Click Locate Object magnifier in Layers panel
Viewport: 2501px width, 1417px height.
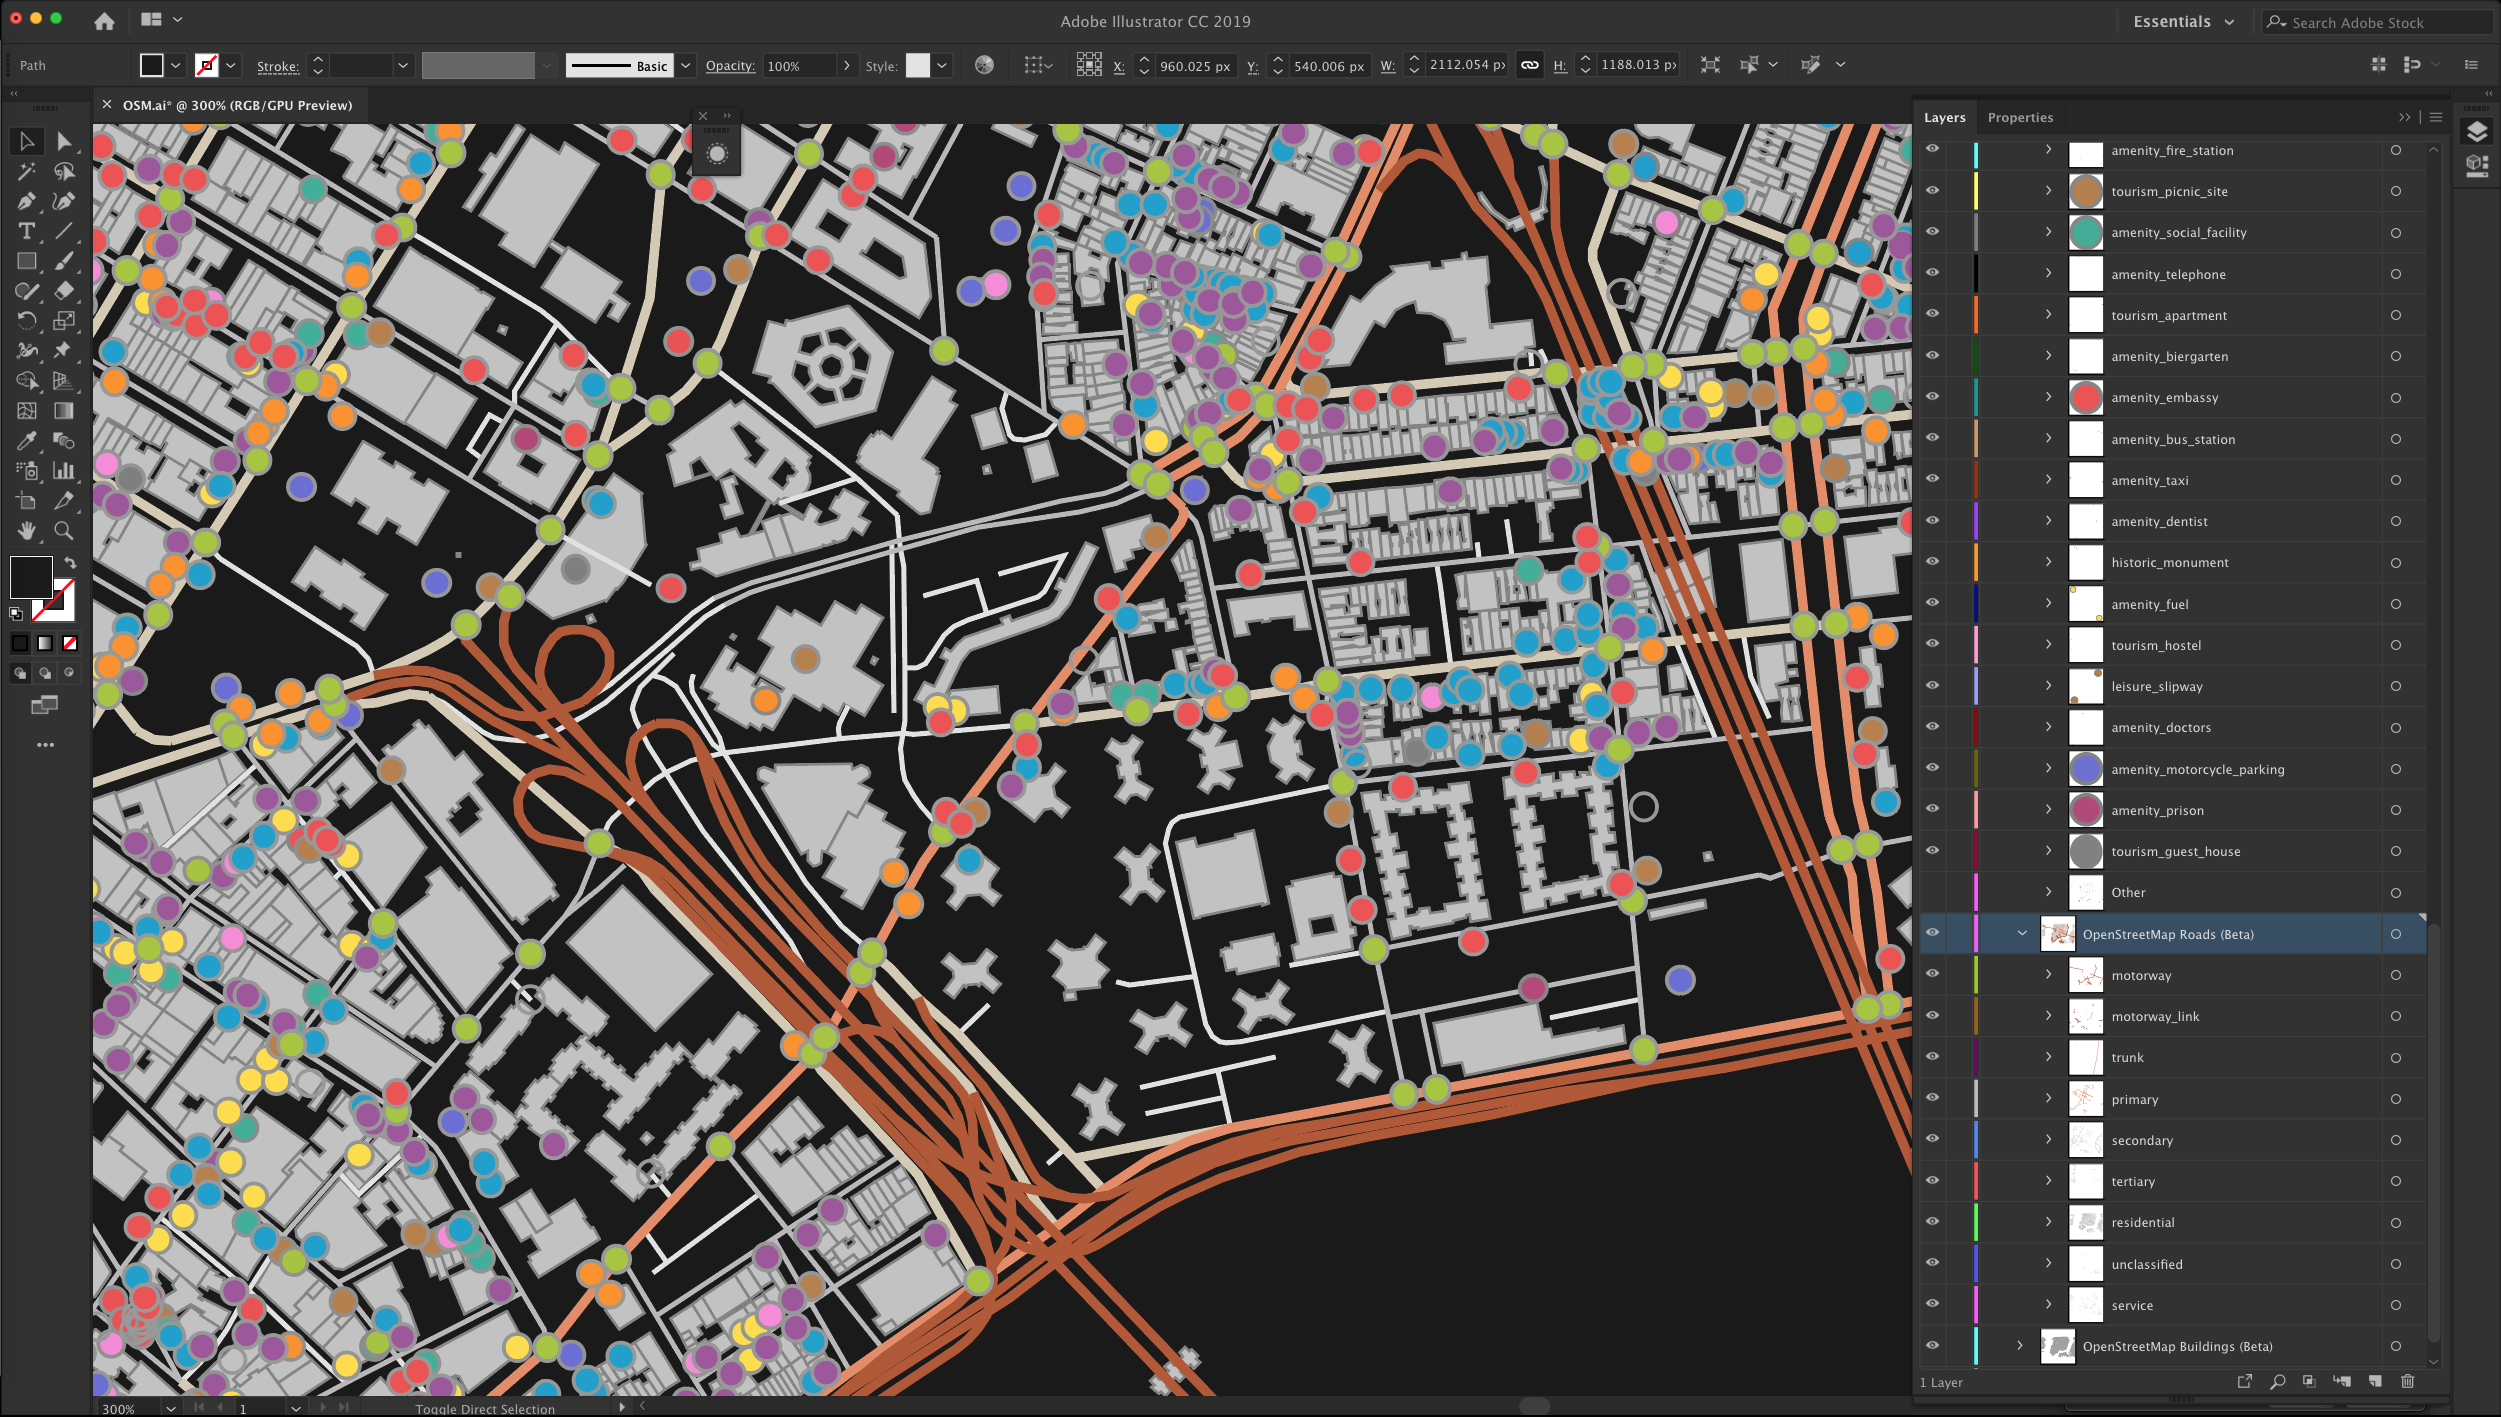(x=2277, y=1381)
